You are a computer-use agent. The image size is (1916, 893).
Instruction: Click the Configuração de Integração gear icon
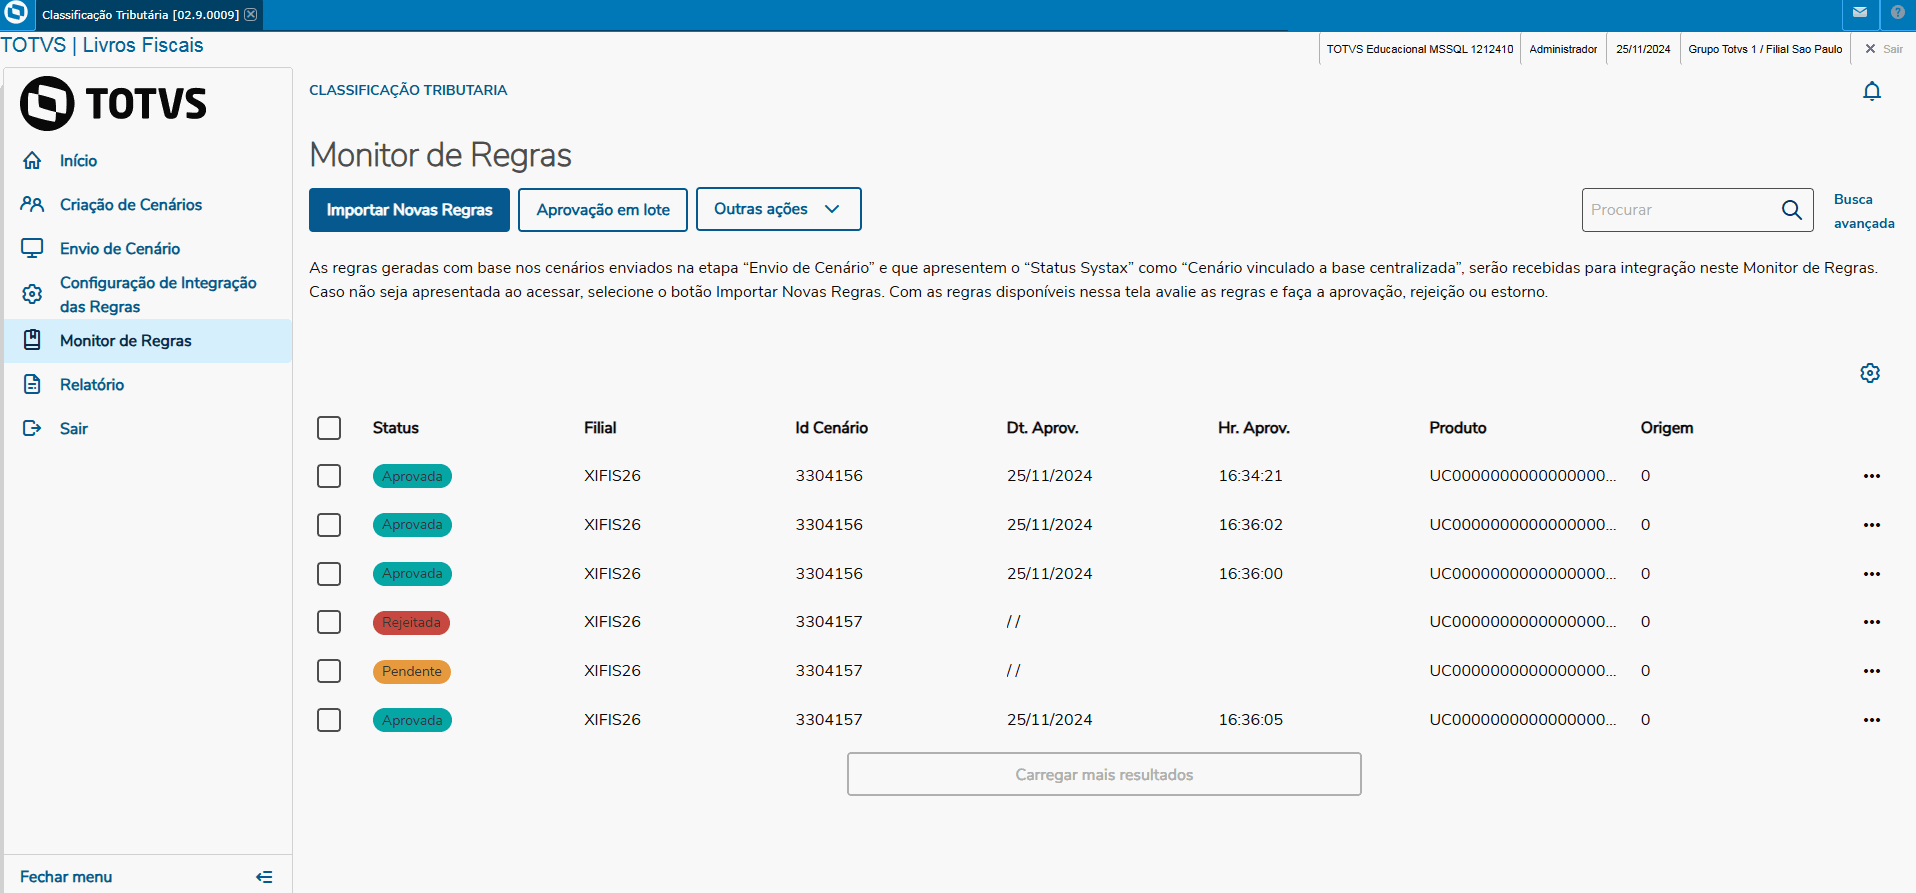[32, 294]
